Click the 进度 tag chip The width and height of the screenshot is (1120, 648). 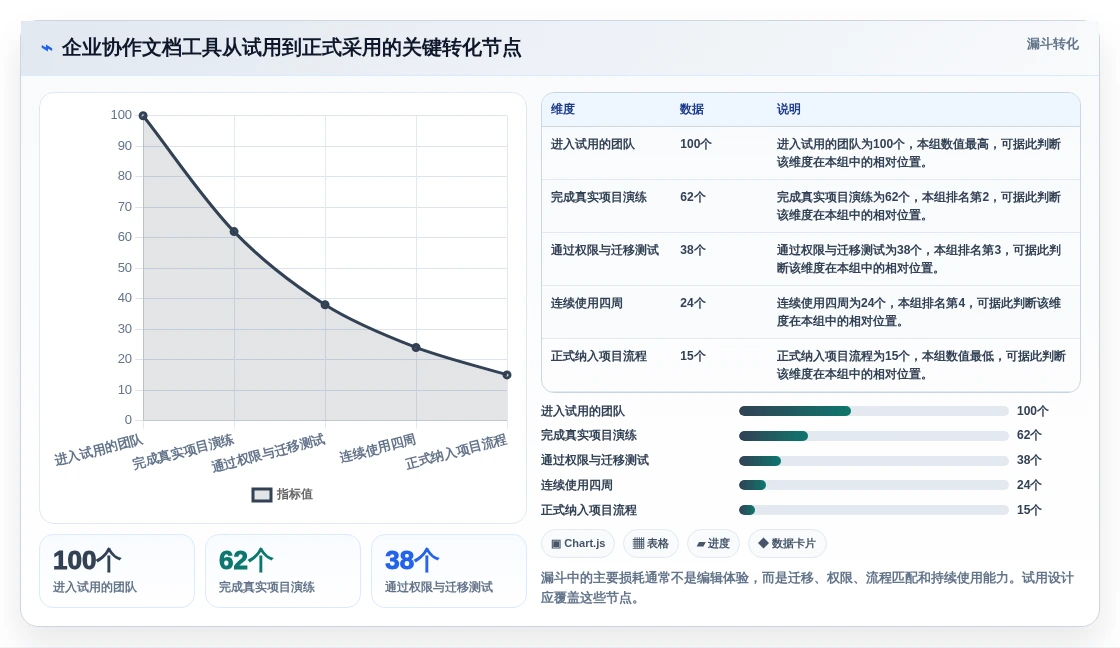point(713,544)
